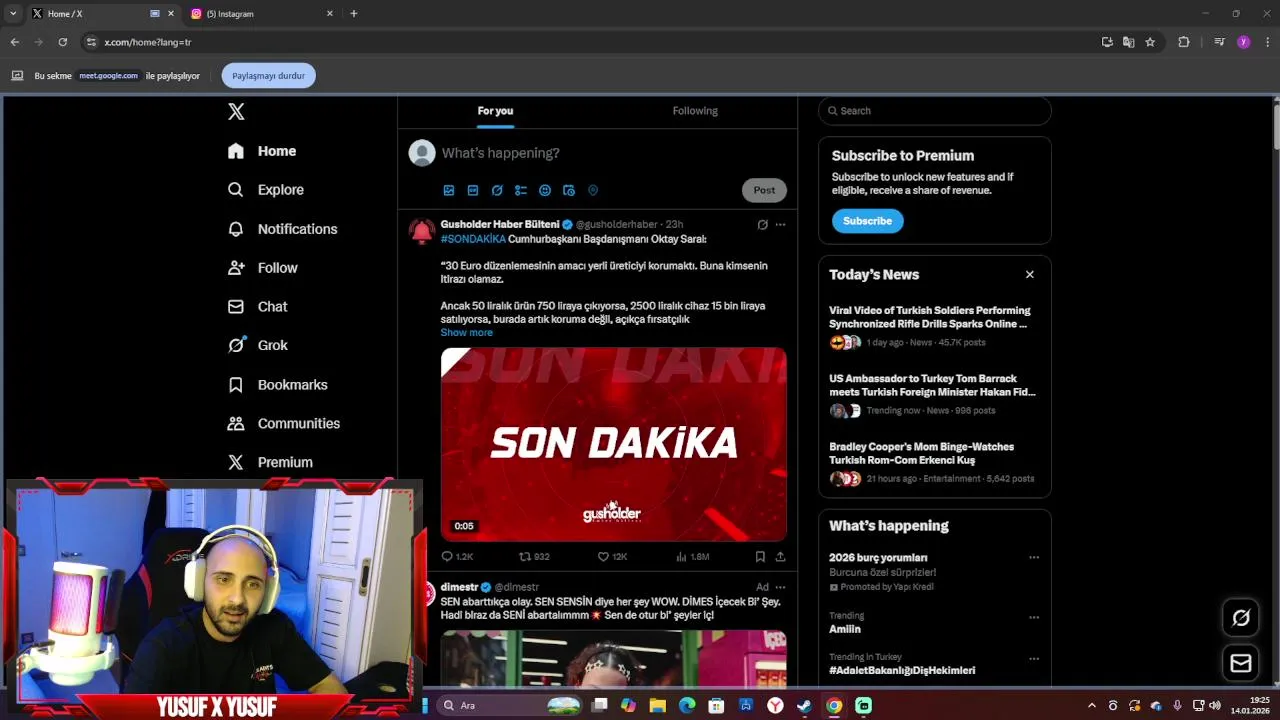Open Chrome three-dot menu
Screen dimensions: 1280x720
(x=1268, y=42)
